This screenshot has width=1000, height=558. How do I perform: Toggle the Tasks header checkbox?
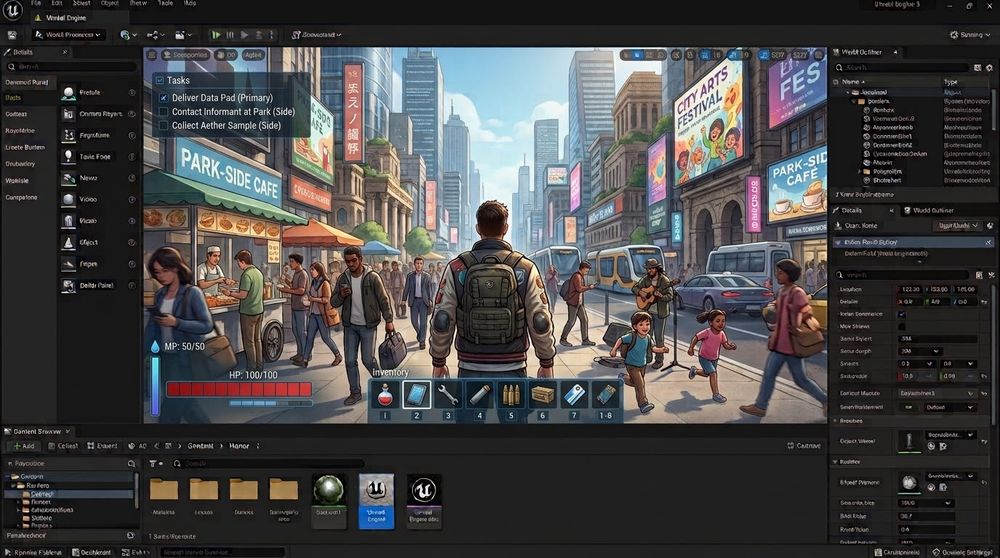tap(159, 80)
